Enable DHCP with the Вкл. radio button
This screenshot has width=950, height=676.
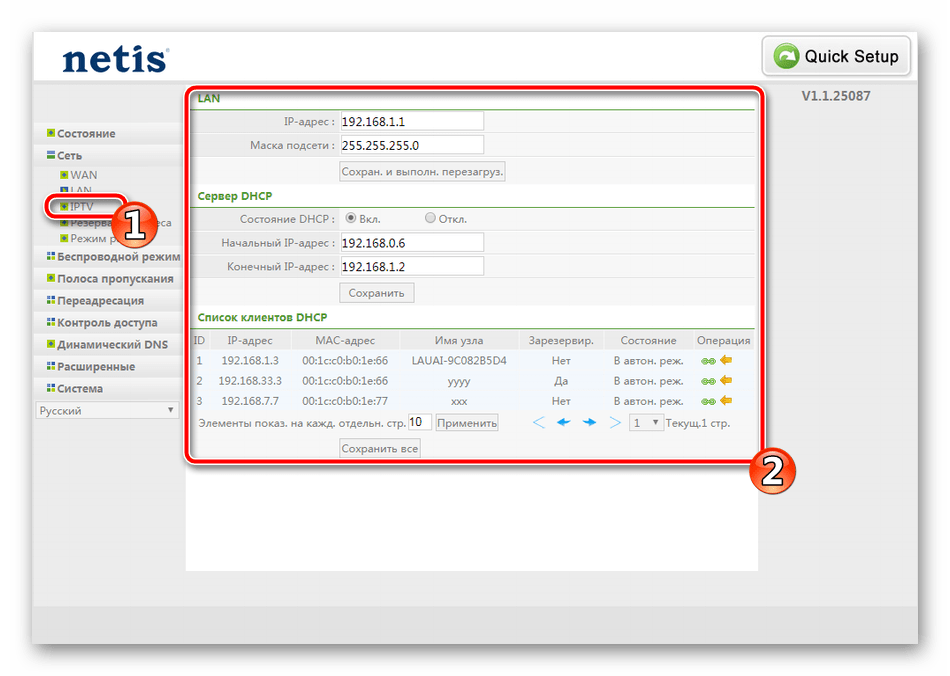pyautogui.click(x=351, y=219)
